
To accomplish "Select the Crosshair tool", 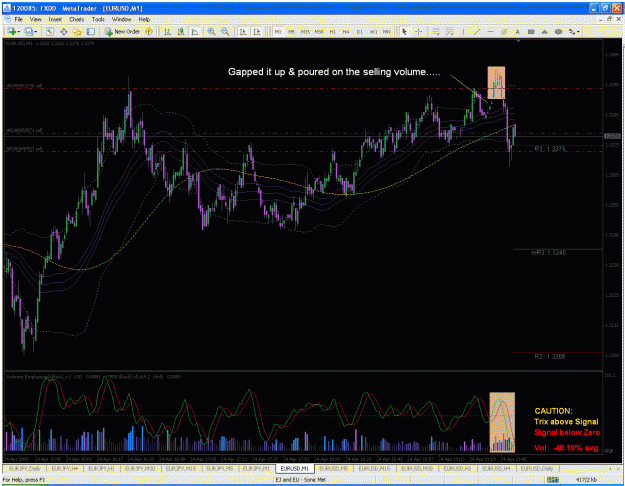I will pos(419,31).
